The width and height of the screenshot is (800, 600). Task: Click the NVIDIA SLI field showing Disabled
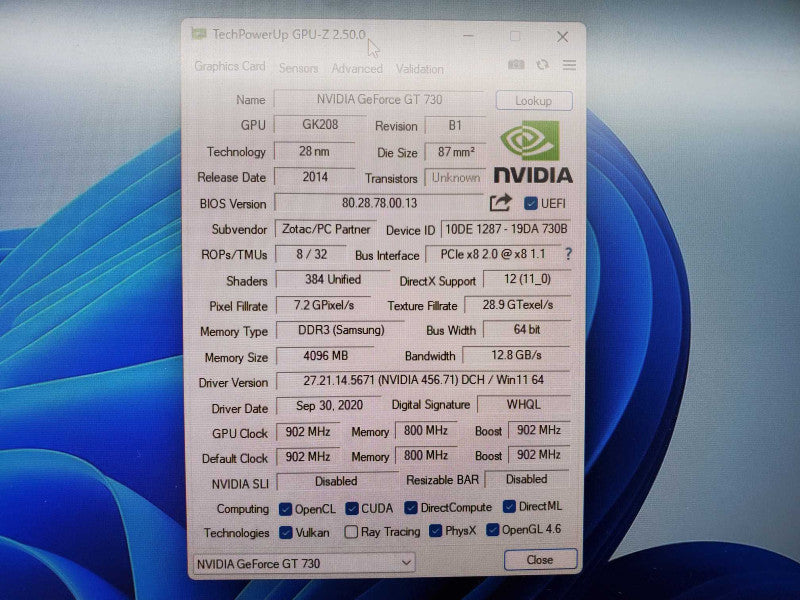point(336,481)
